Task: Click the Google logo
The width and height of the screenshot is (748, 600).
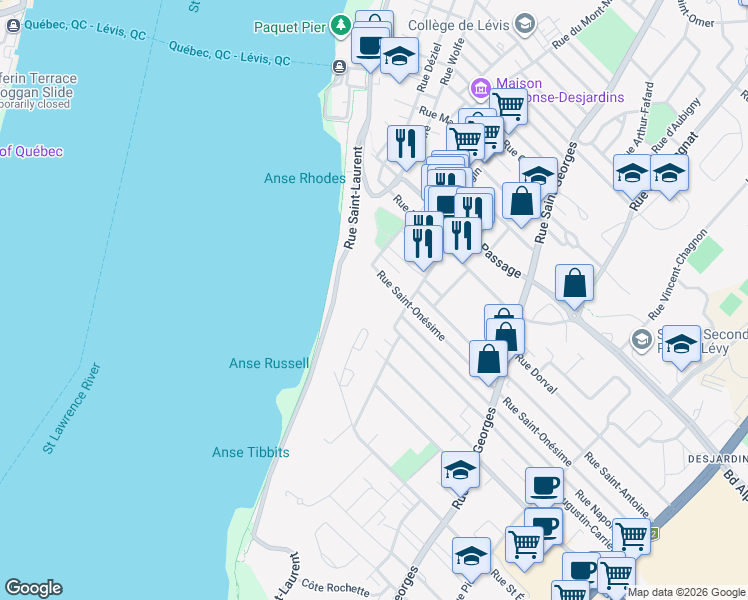Action: tap(34, 588)
